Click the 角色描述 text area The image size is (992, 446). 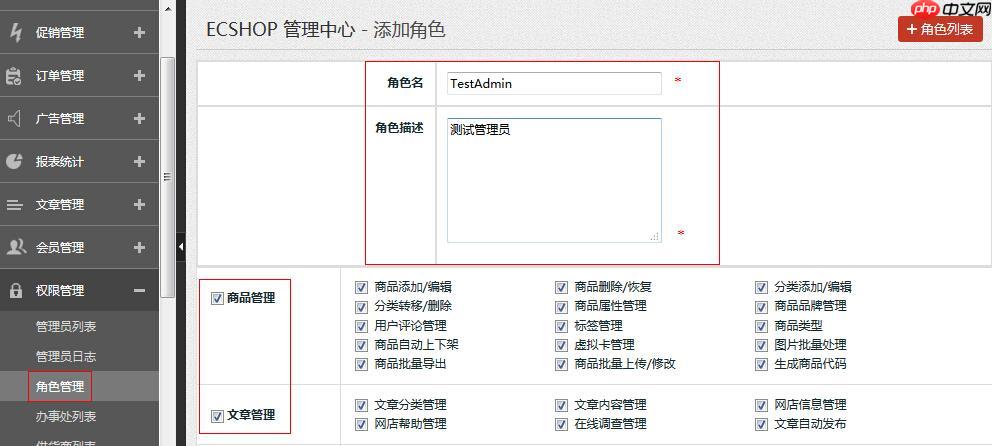click(554, 180)
